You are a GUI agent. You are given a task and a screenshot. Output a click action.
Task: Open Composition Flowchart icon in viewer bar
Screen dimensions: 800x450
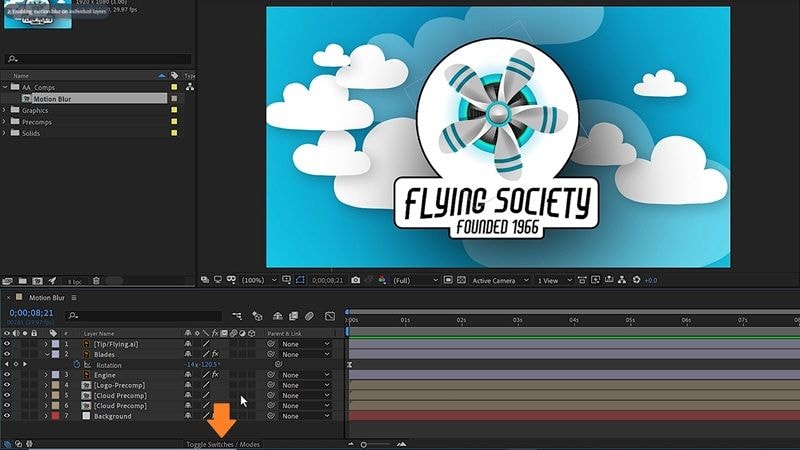click(622, 280)
